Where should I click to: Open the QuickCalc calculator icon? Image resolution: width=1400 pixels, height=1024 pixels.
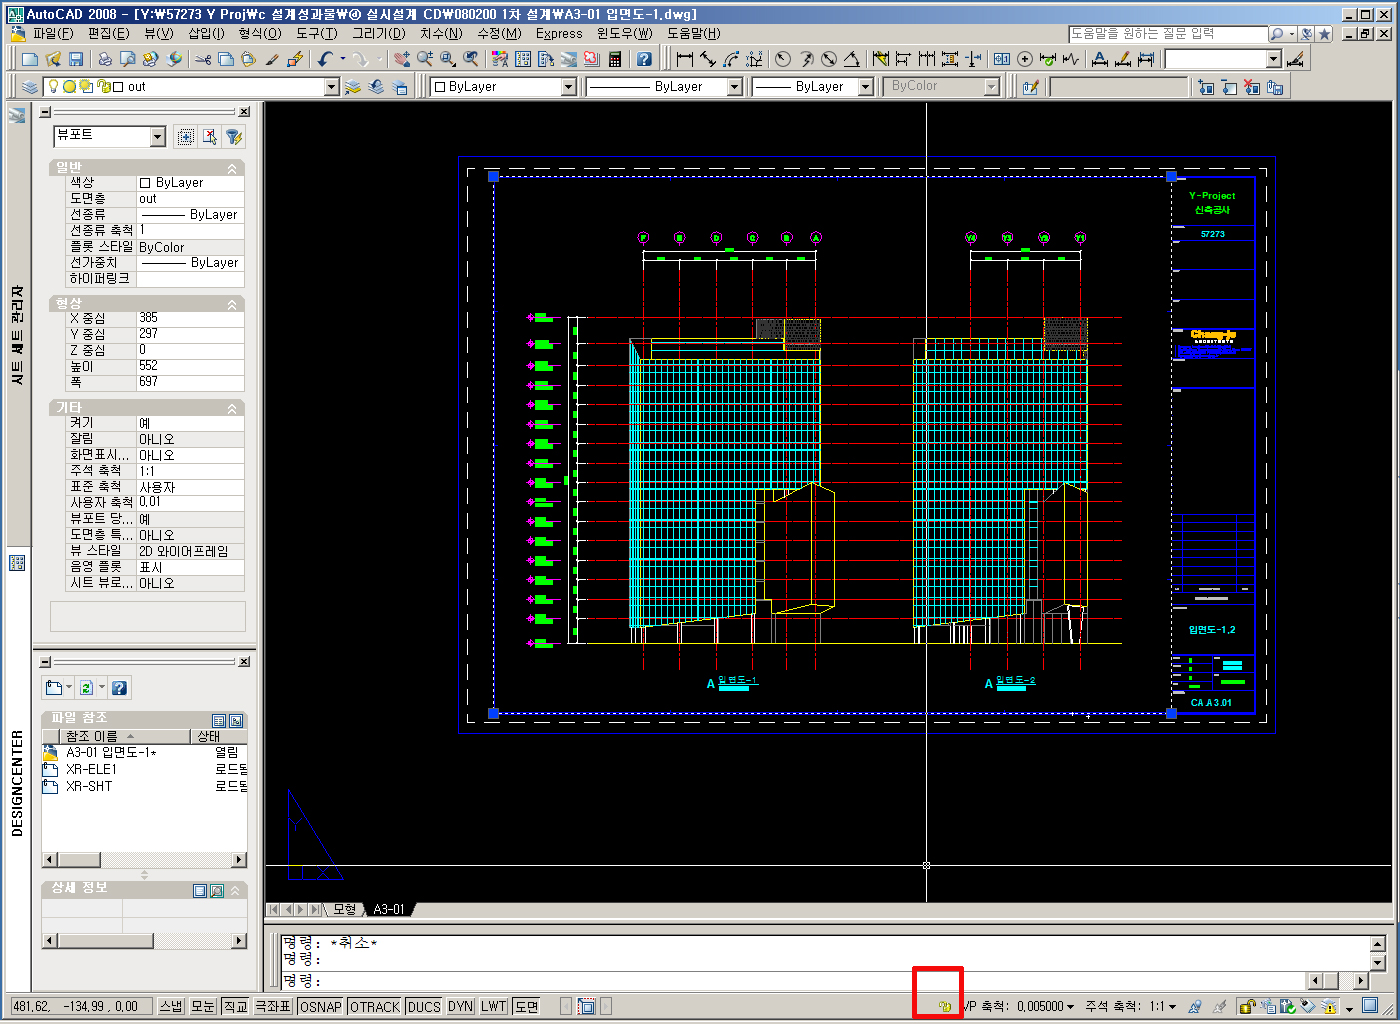pos(615,60)
